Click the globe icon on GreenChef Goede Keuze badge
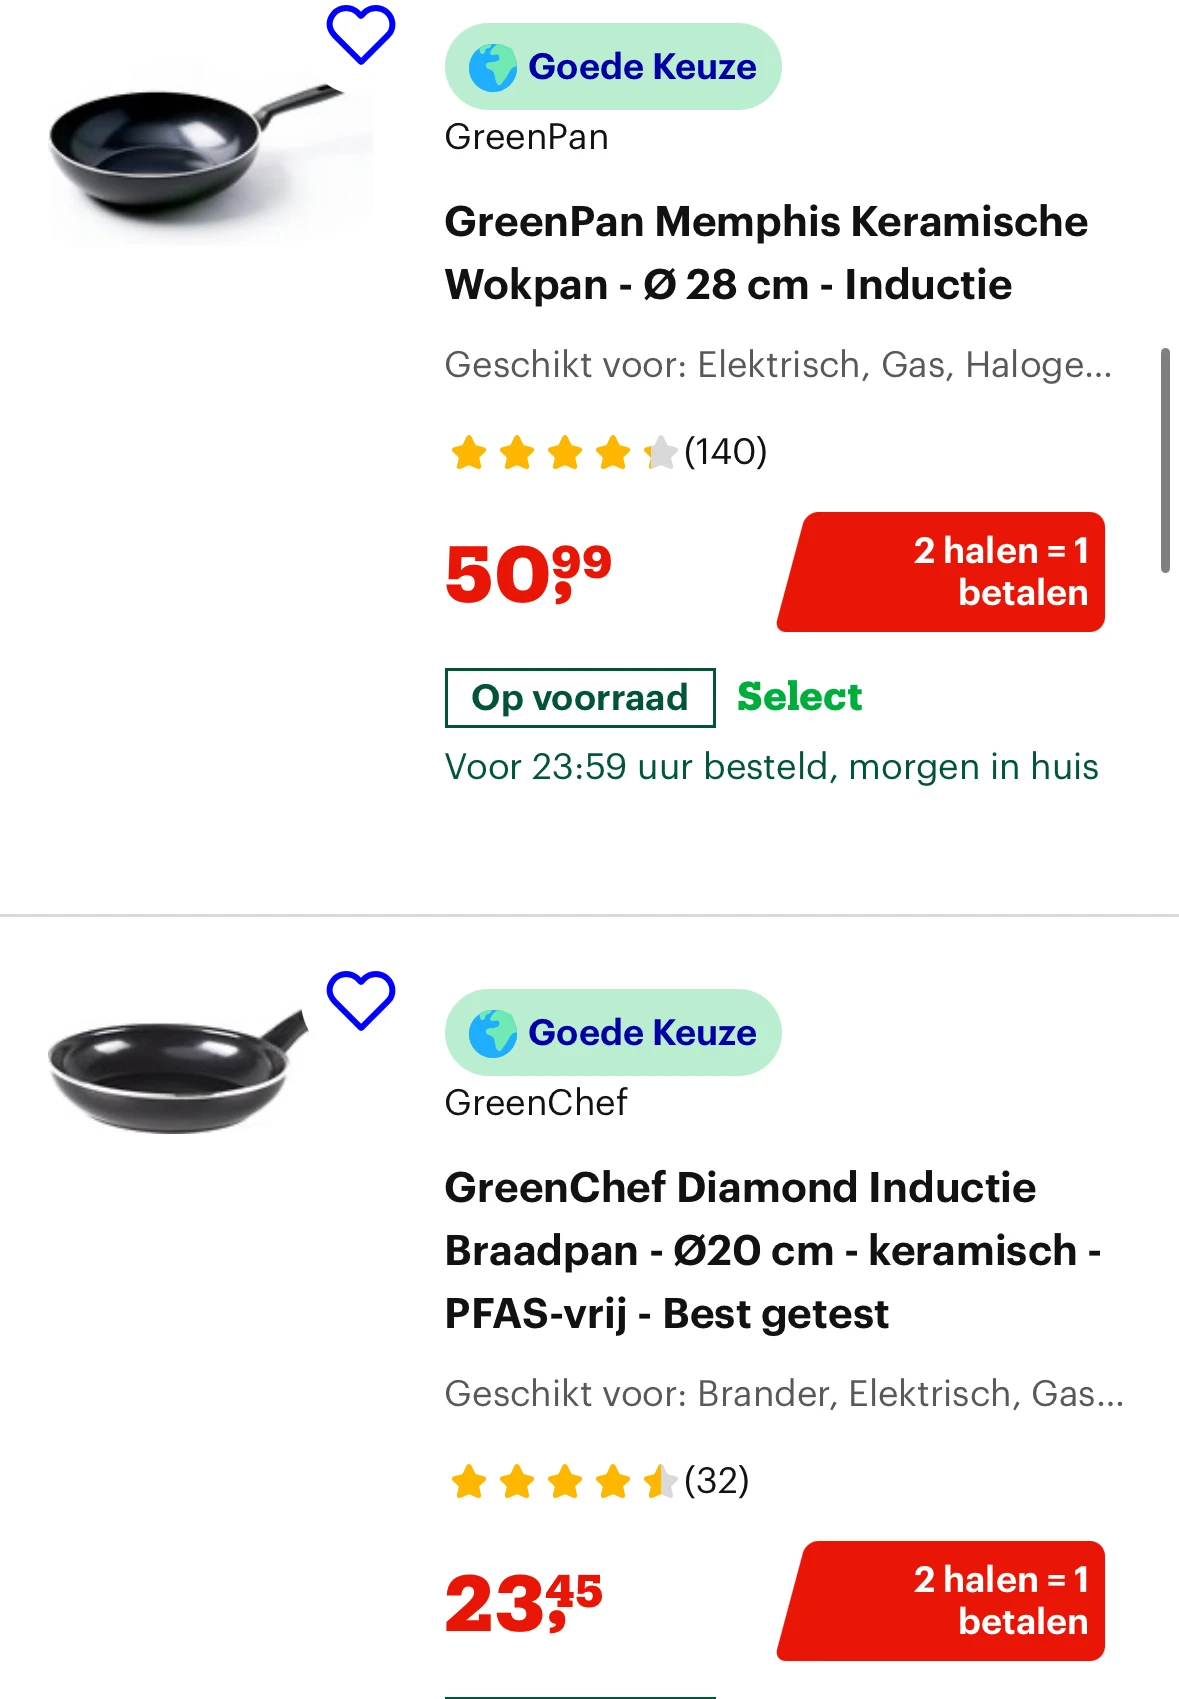 493,1033
